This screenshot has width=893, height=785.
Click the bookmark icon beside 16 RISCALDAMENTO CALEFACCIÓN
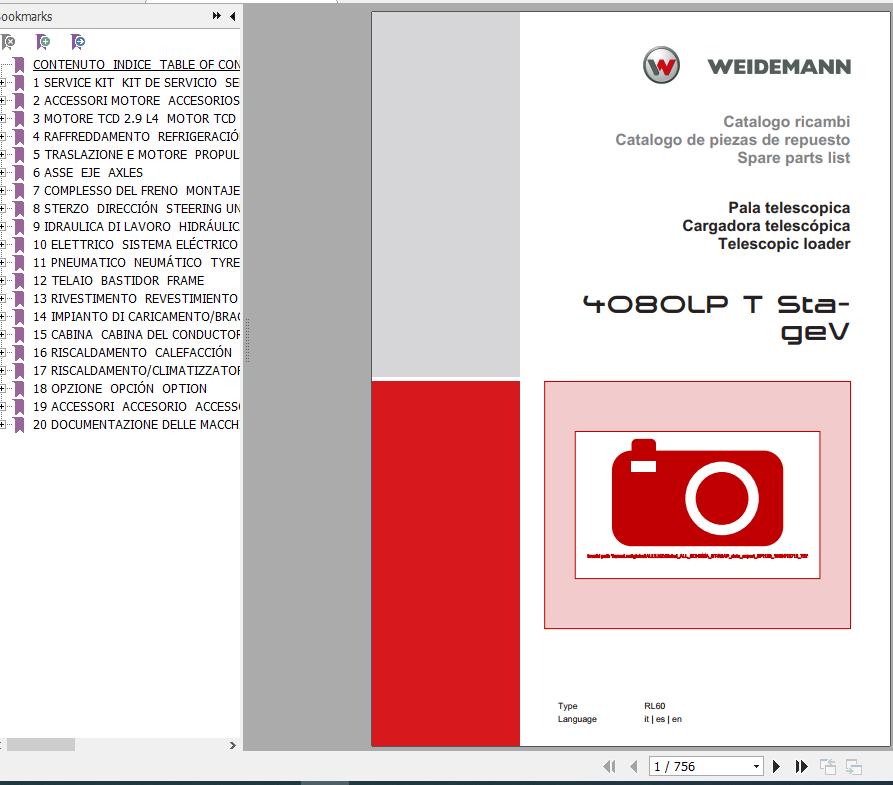click(x=19, y=353)
